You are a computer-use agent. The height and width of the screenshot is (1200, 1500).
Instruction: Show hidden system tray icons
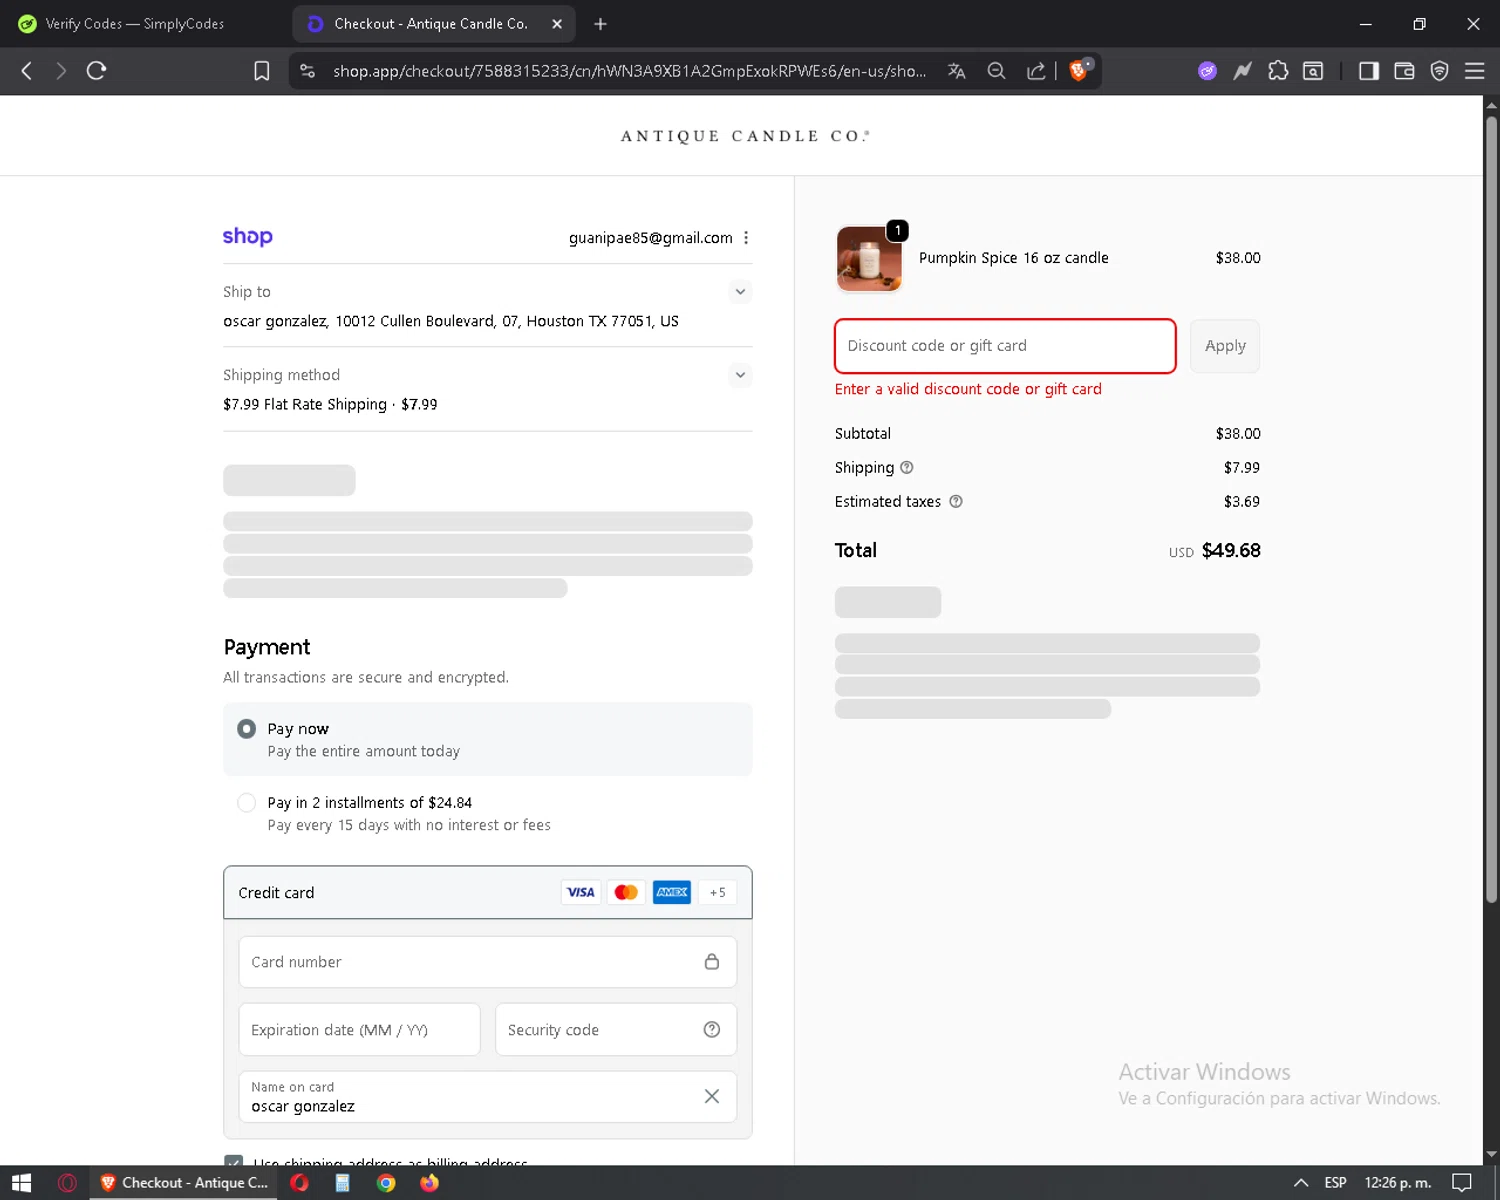(1301, 1183)
